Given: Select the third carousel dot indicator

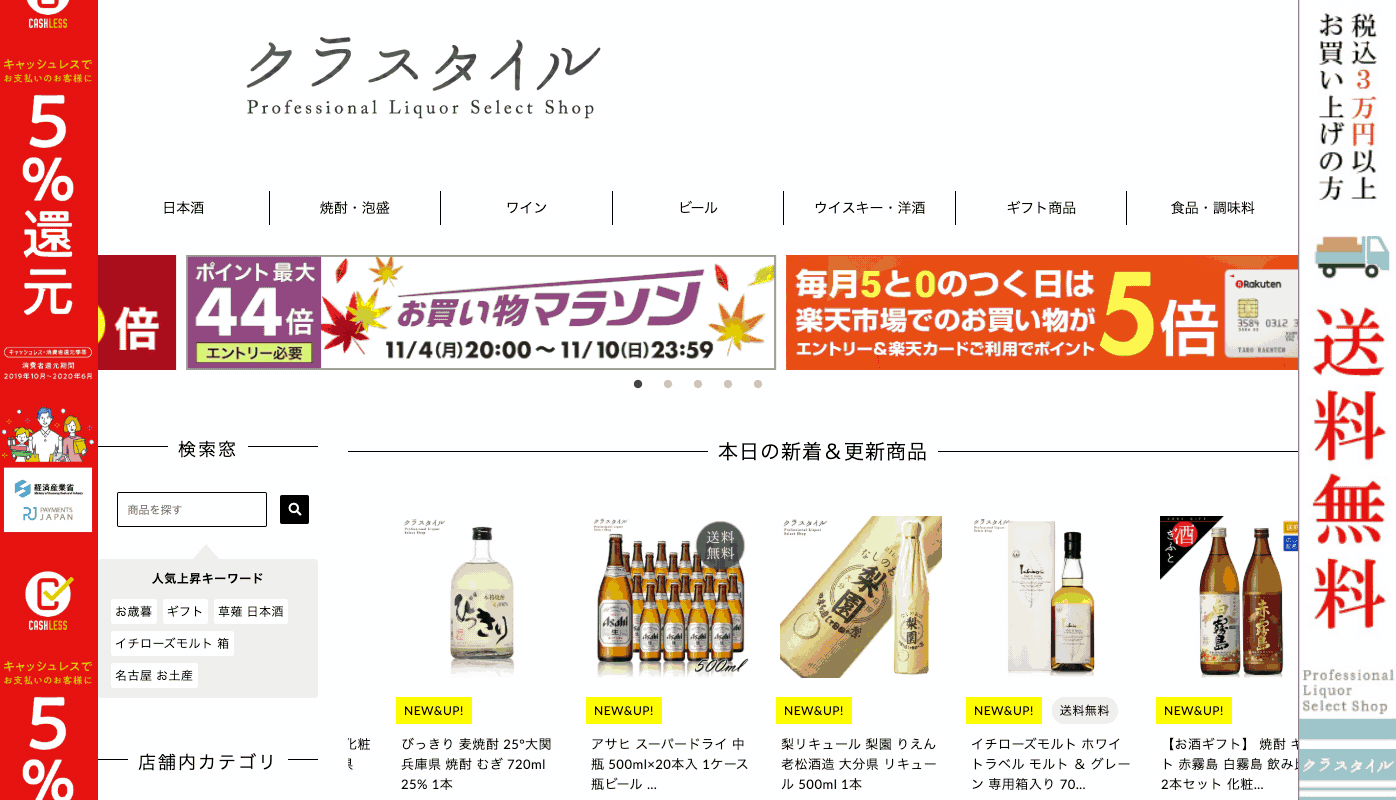Looking at the screenshot, I should pos(698,384).
